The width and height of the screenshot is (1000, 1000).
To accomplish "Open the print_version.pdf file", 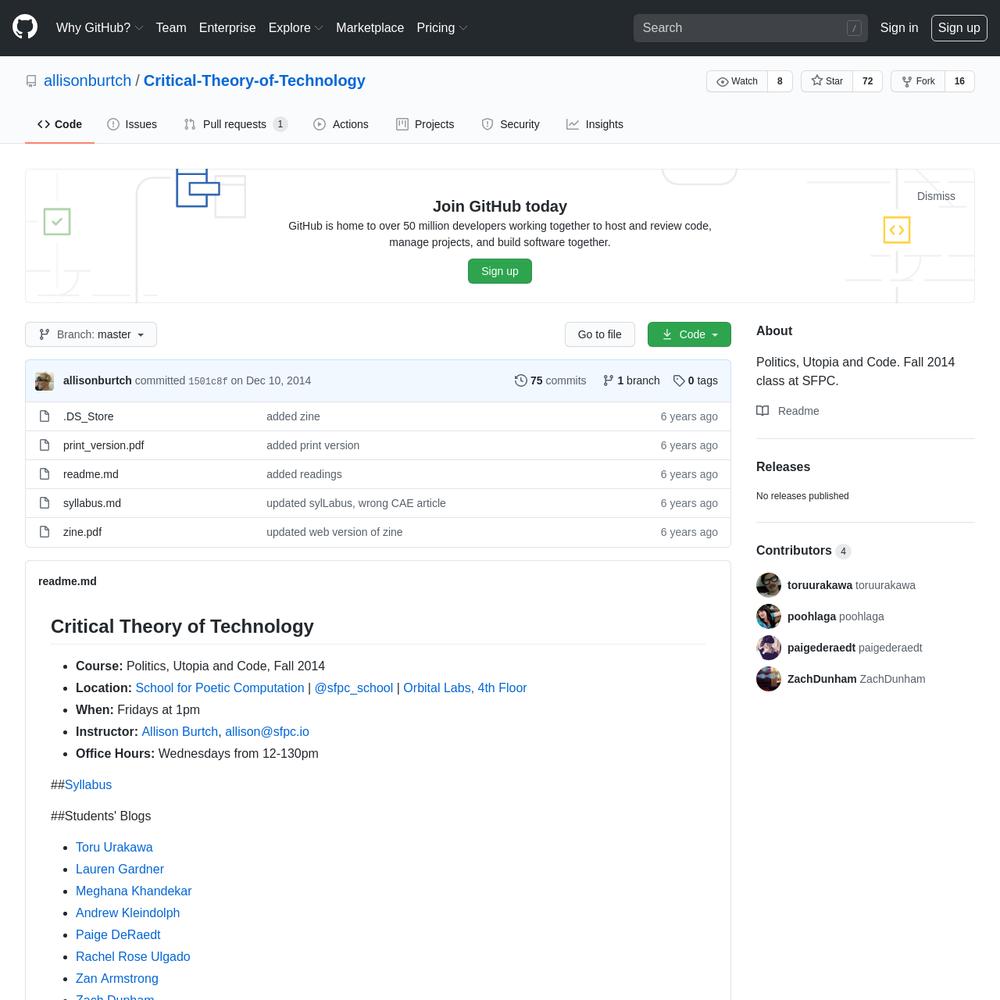I will pos(103,445).
